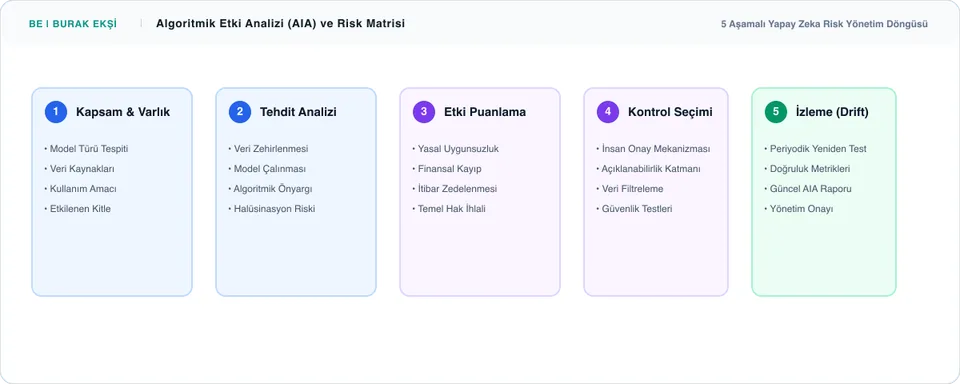Click the Periyodik Yeniden Test item

816,149
